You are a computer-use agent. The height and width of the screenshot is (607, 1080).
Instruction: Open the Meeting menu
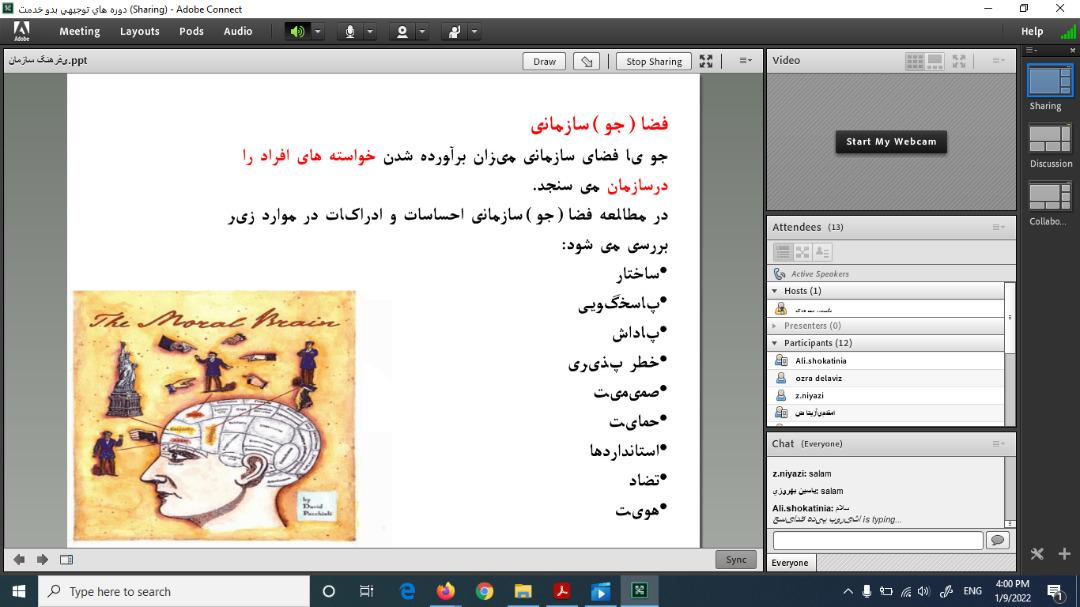79,31
